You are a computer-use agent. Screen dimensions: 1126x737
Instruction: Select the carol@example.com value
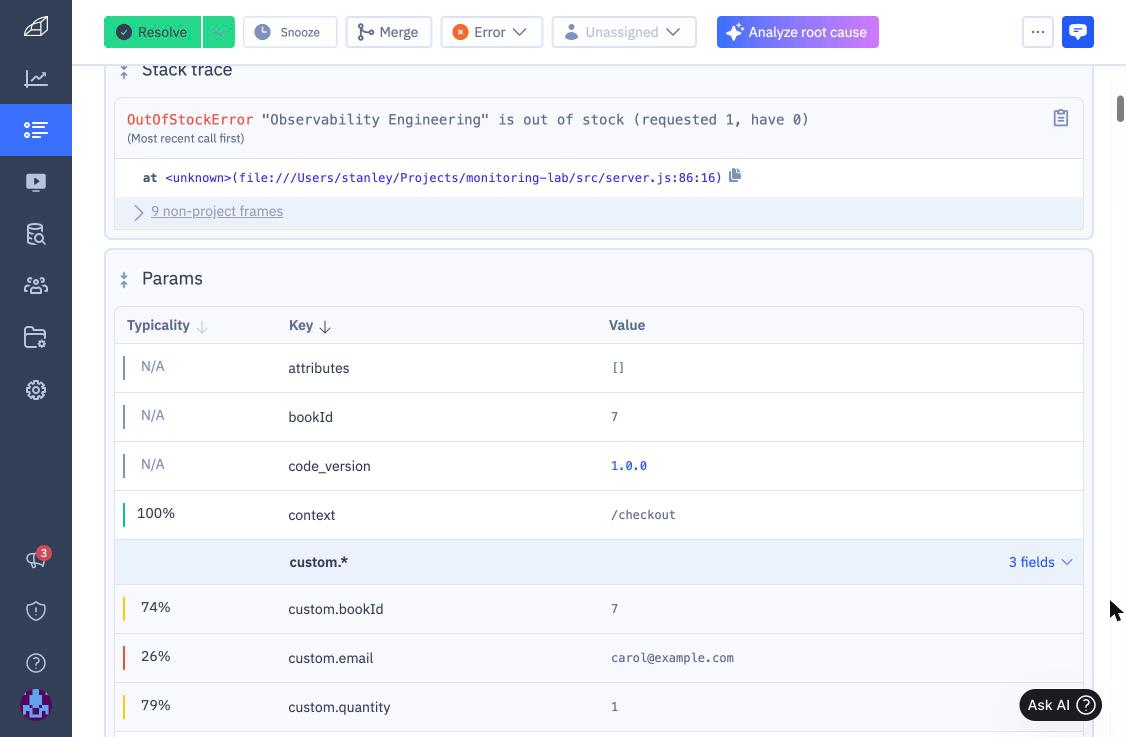pyautogui.click(x=672, y=658)
